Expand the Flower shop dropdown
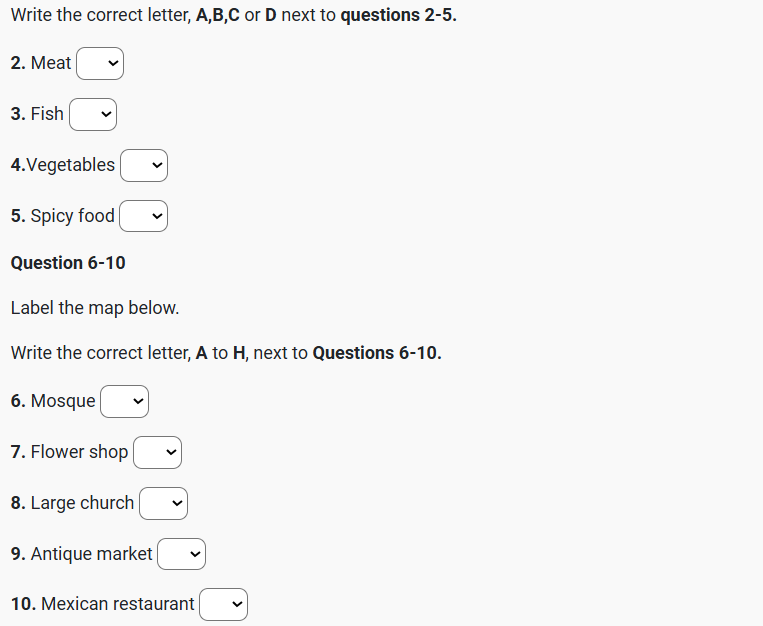The width and height of the screenshot is (763, 626). coord(158,453)
